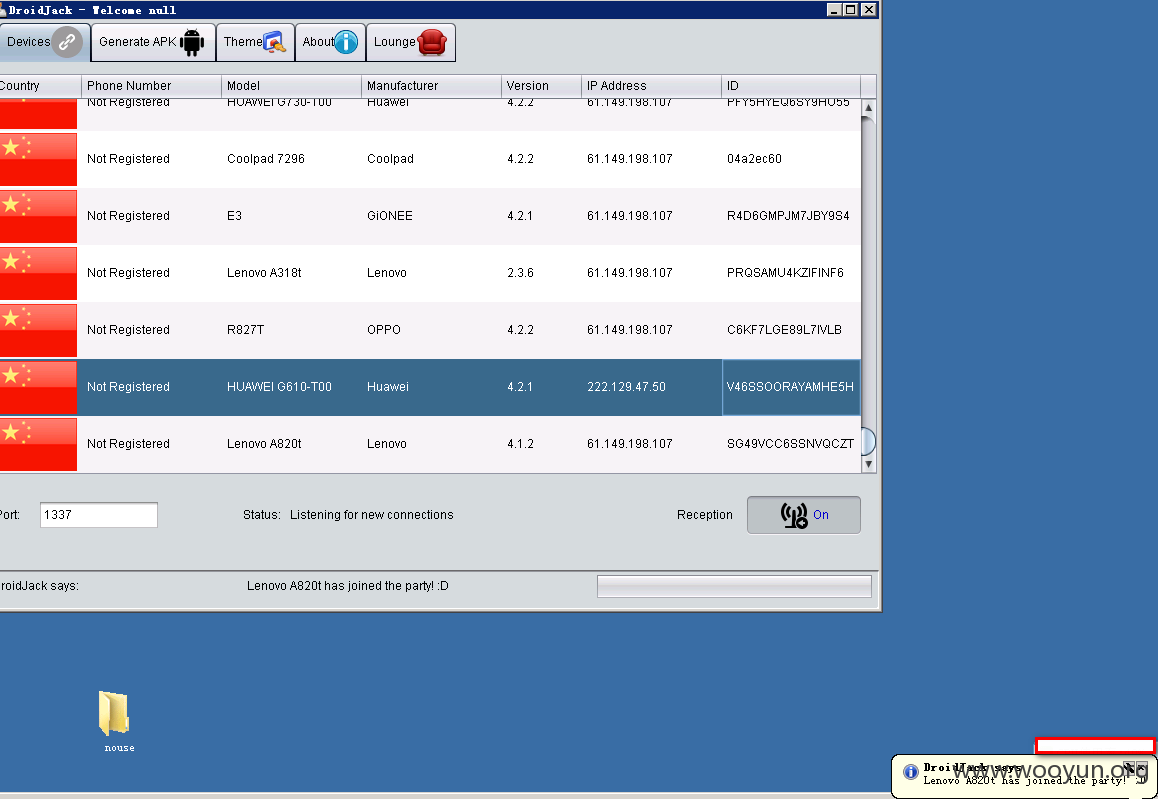Click the scrollbar down arrow
The width and height of the screenshot is (1158, 799).
(868, 464)
